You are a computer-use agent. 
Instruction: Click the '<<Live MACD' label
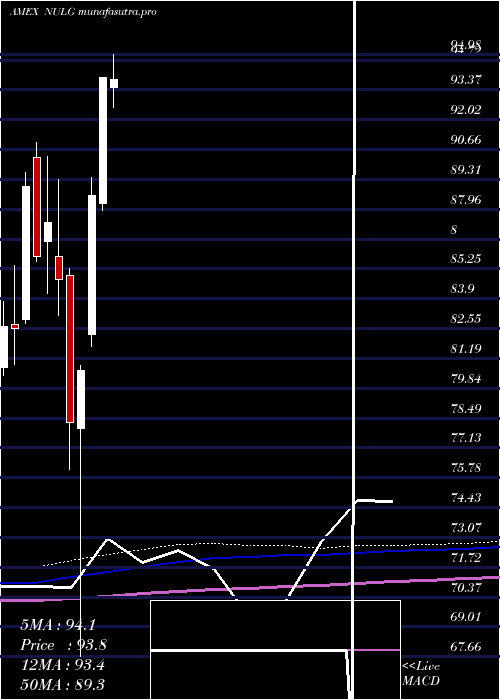point(421,674)
